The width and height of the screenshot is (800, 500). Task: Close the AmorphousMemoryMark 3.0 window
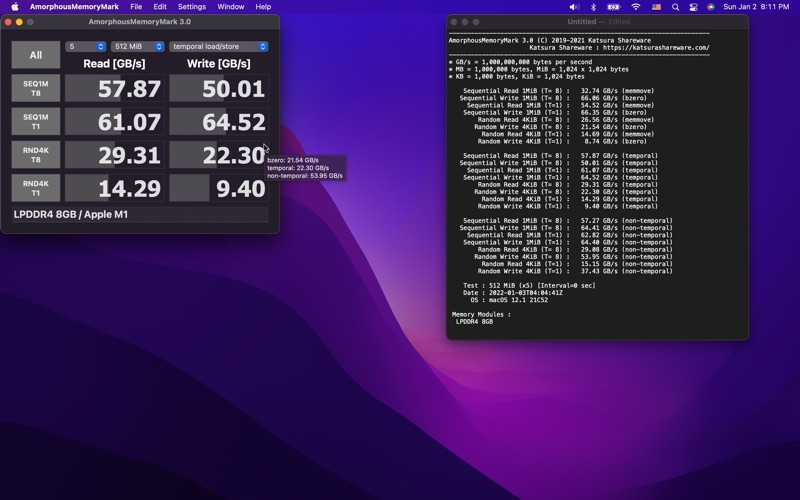[8, 22]
